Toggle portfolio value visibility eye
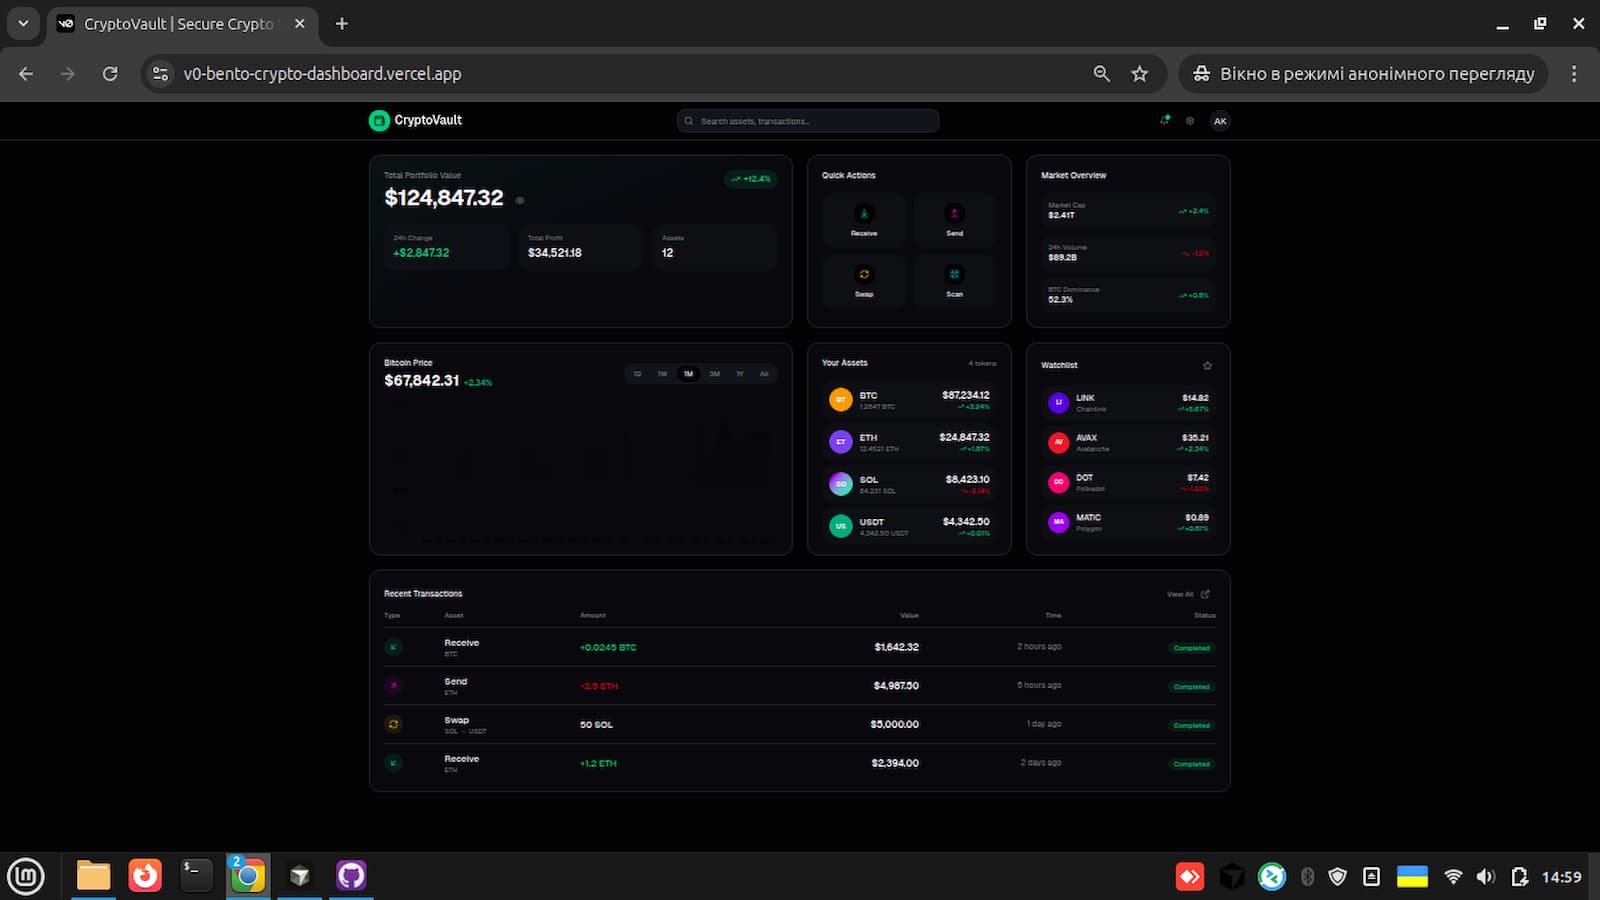 [520, 200]
